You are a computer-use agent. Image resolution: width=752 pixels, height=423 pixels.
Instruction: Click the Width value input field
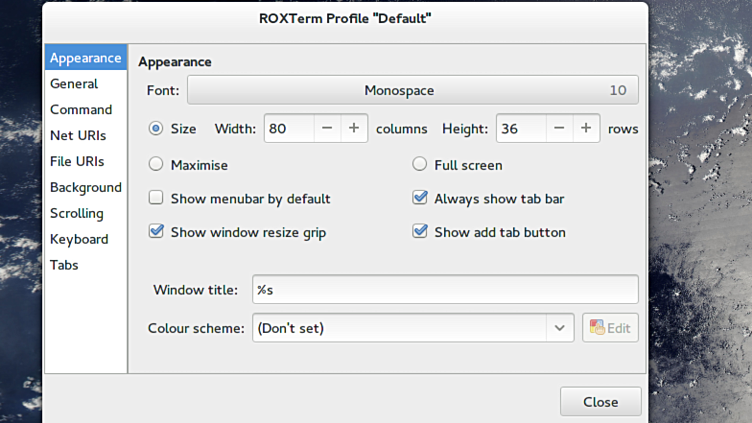point(290,128)
